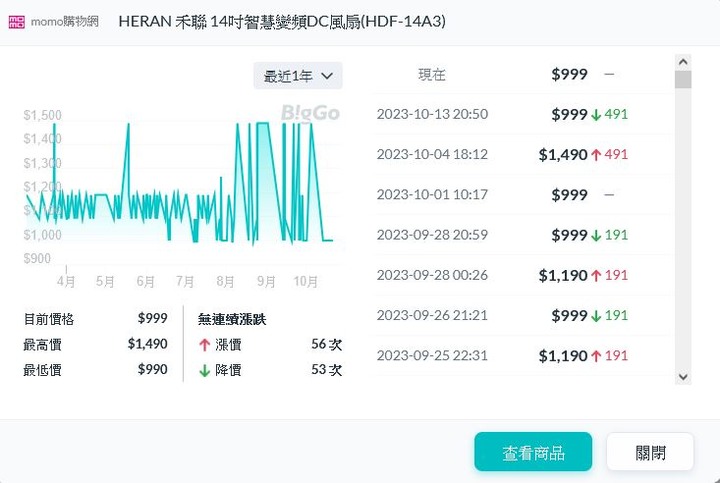Viewport: 720px width, 483px height.
Task: Click the 56 次 price increase count
Action: coord(326,344)
